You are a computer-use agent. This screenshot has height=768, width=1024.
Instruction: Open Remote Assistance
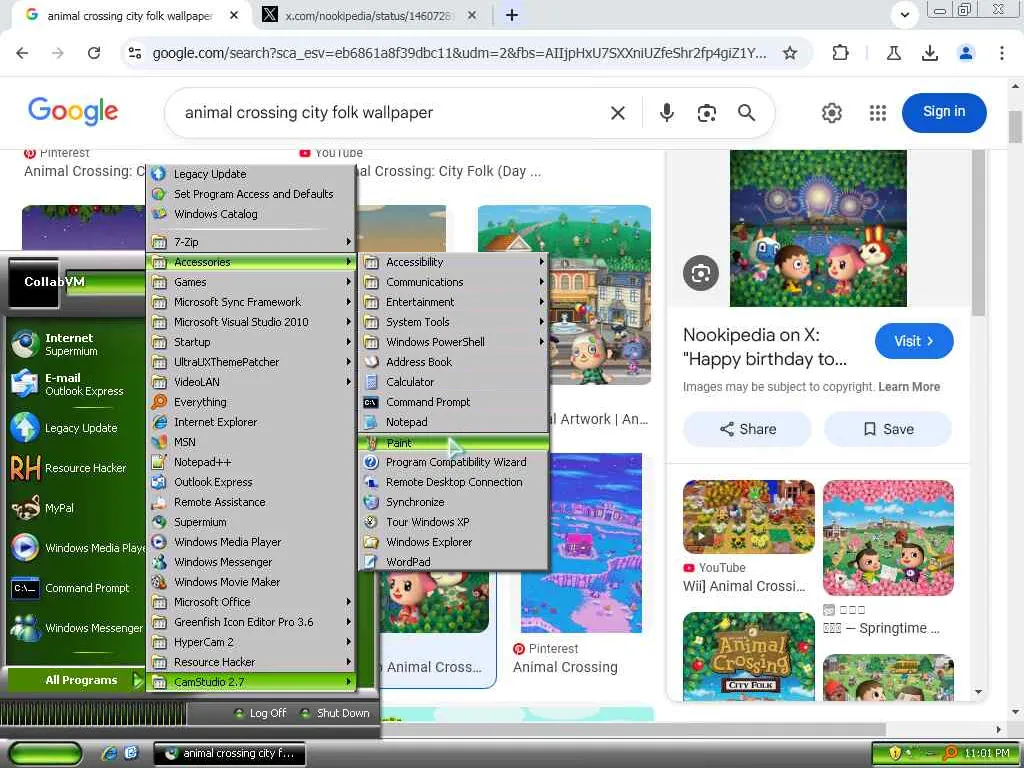tap(251, 502)
